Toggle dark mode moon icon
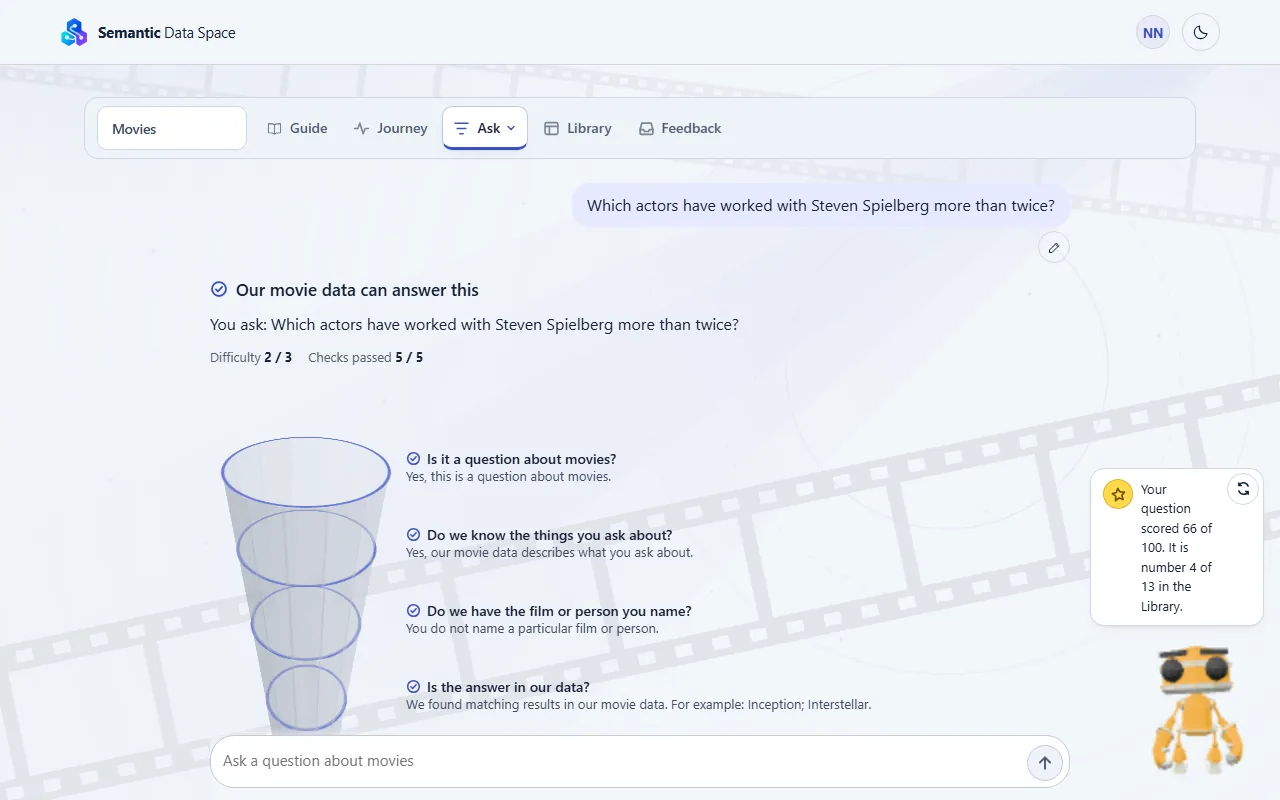1280x800 pixels. click(x=1201, y=33)
